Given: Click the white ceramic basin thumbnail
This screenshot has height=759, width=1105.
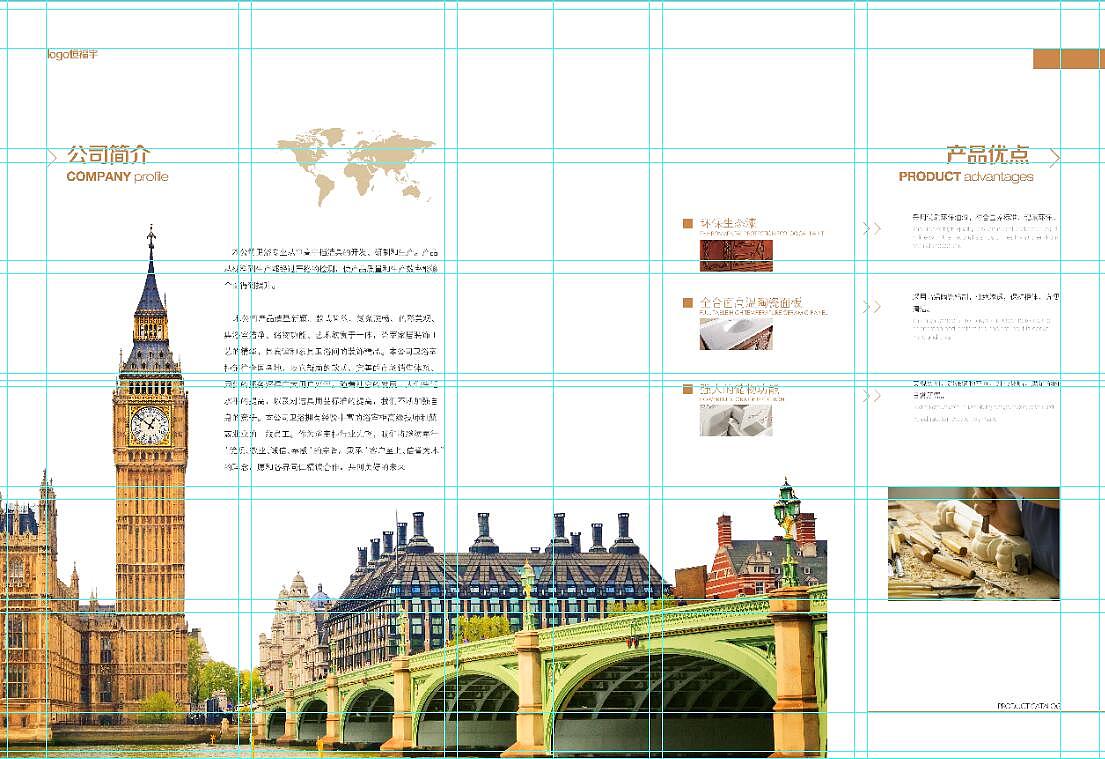Looking at the screenshot, I should (736, 333).
